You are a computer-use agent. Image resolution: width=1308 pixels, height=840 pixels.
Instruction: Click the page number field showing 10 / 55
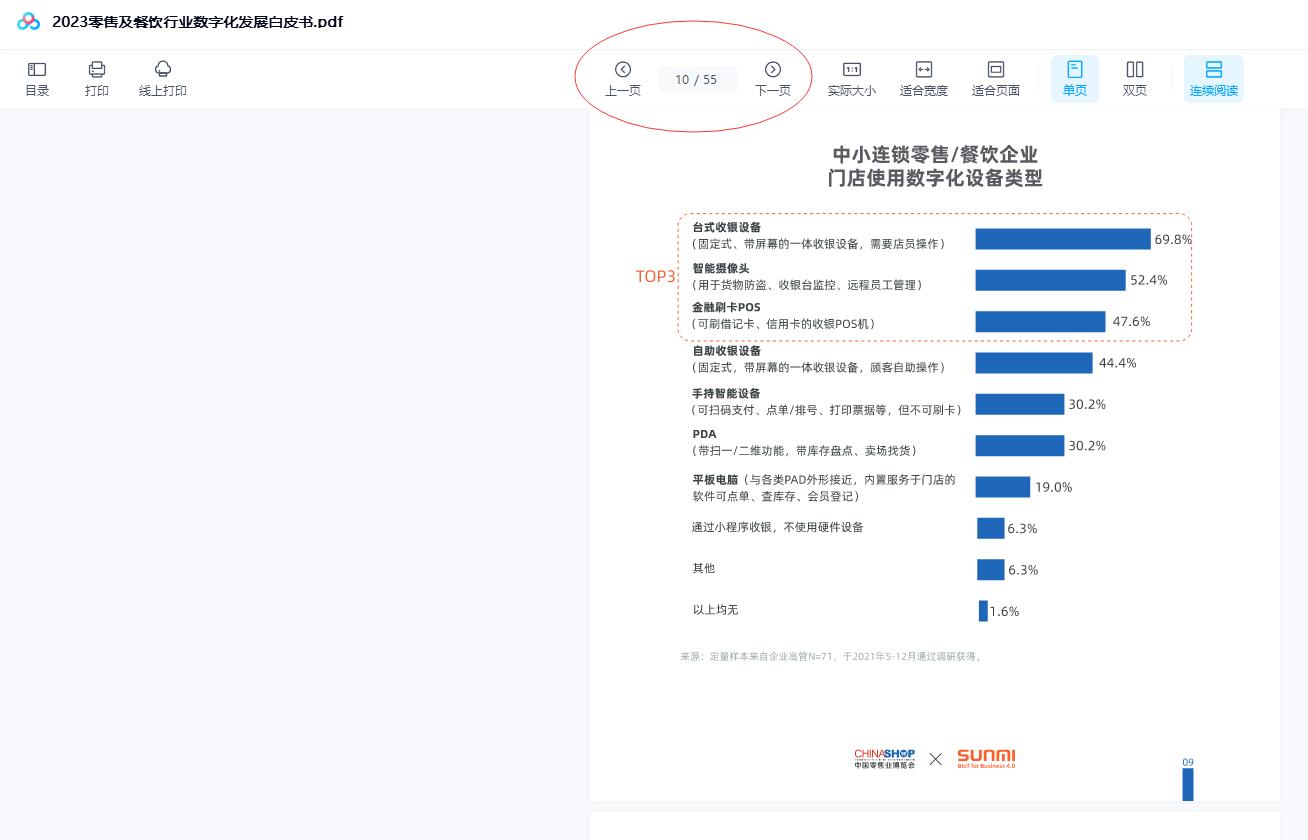696,80
